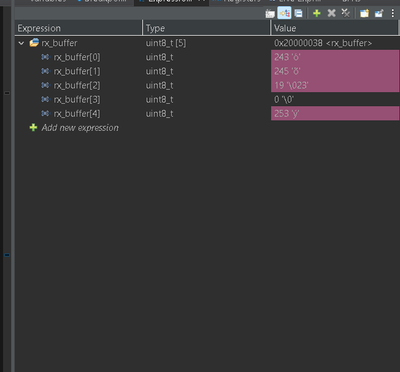Toggle Show Type Names in Expressions toolbar
The image size is (400, 372).
(x=270, y=13)
